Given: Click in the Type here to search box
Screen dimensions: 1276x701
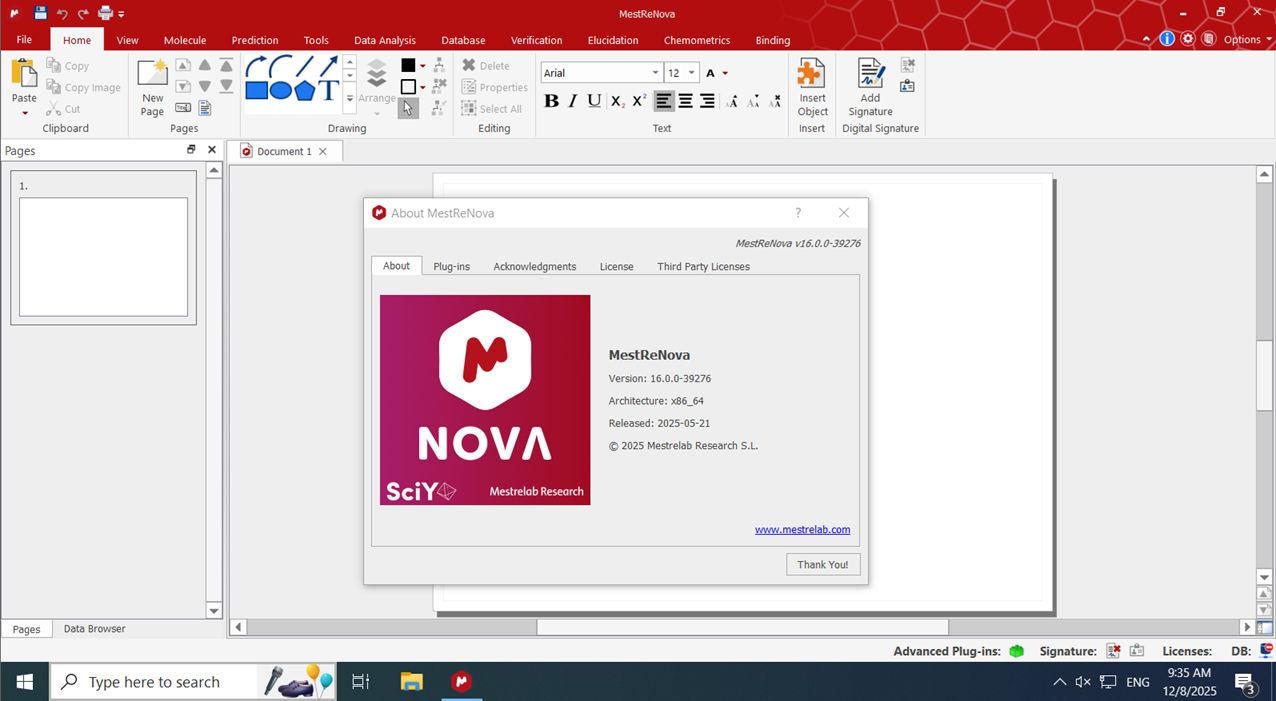Looking at the screenshot, I should pyautogui.click(x=154, y=682).
